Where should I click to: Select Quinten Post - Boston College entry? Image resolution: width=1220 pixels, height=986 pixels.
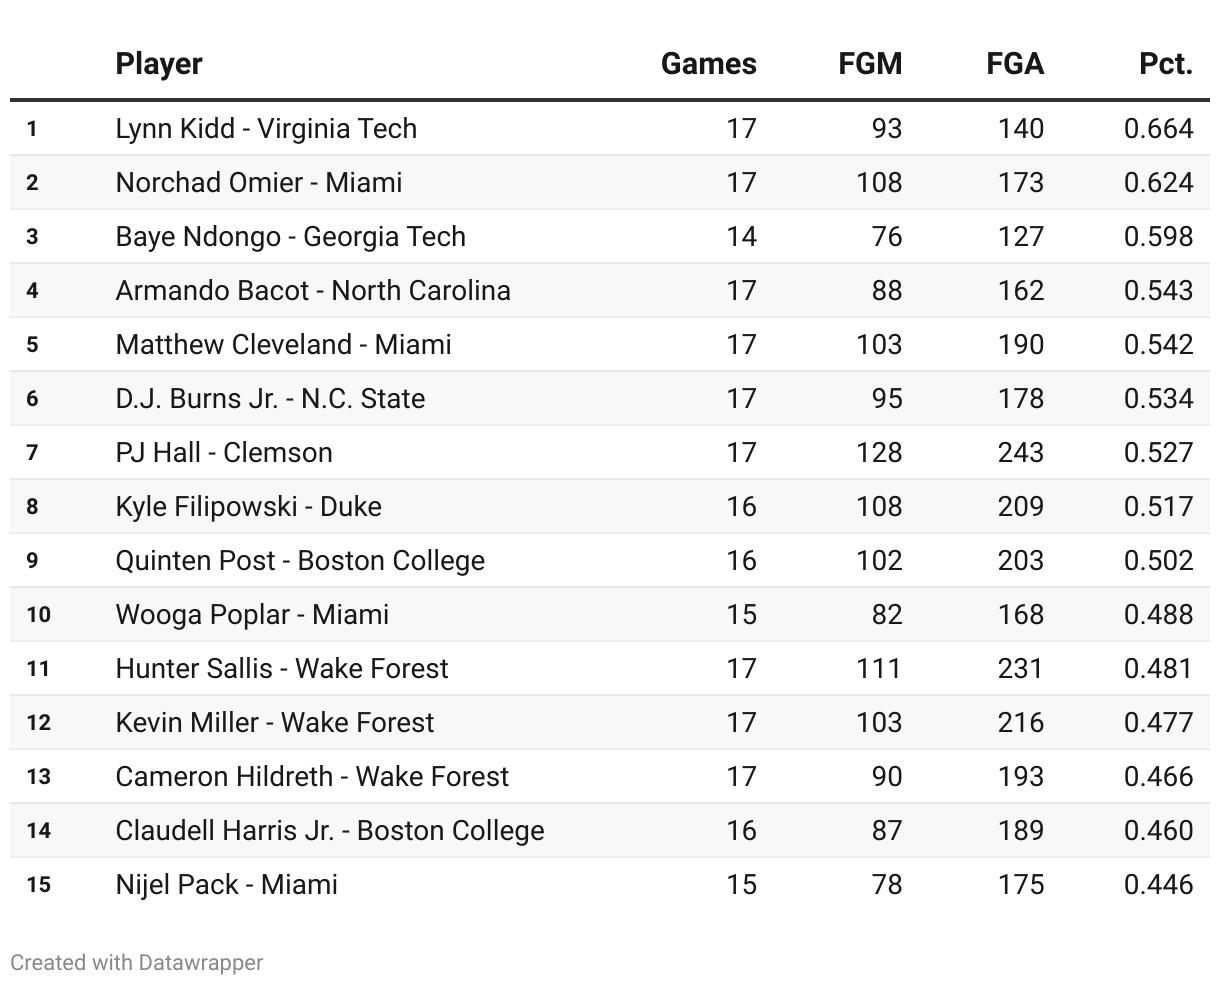pos(300,560)
